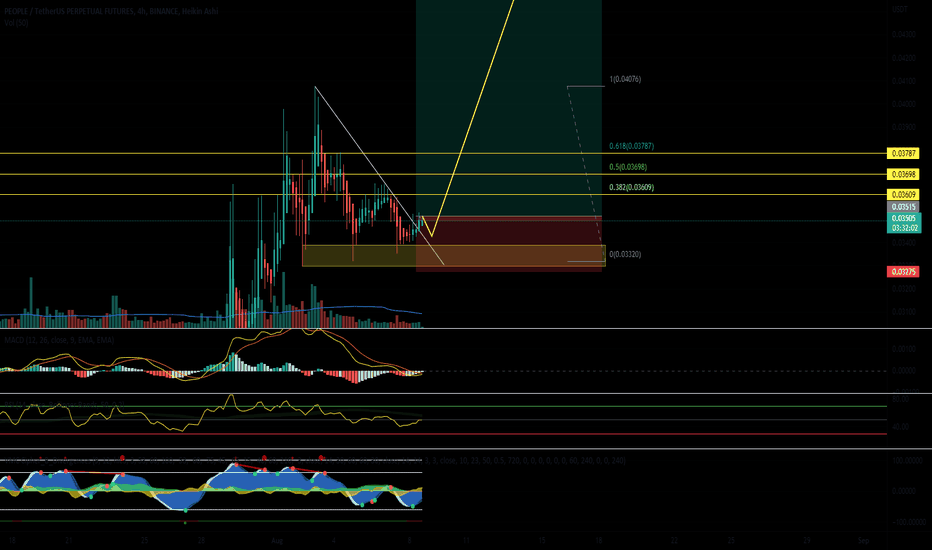Click the green 0.03505 current price label
Viewport: 932px width, 550px height.
coord(903,218)
